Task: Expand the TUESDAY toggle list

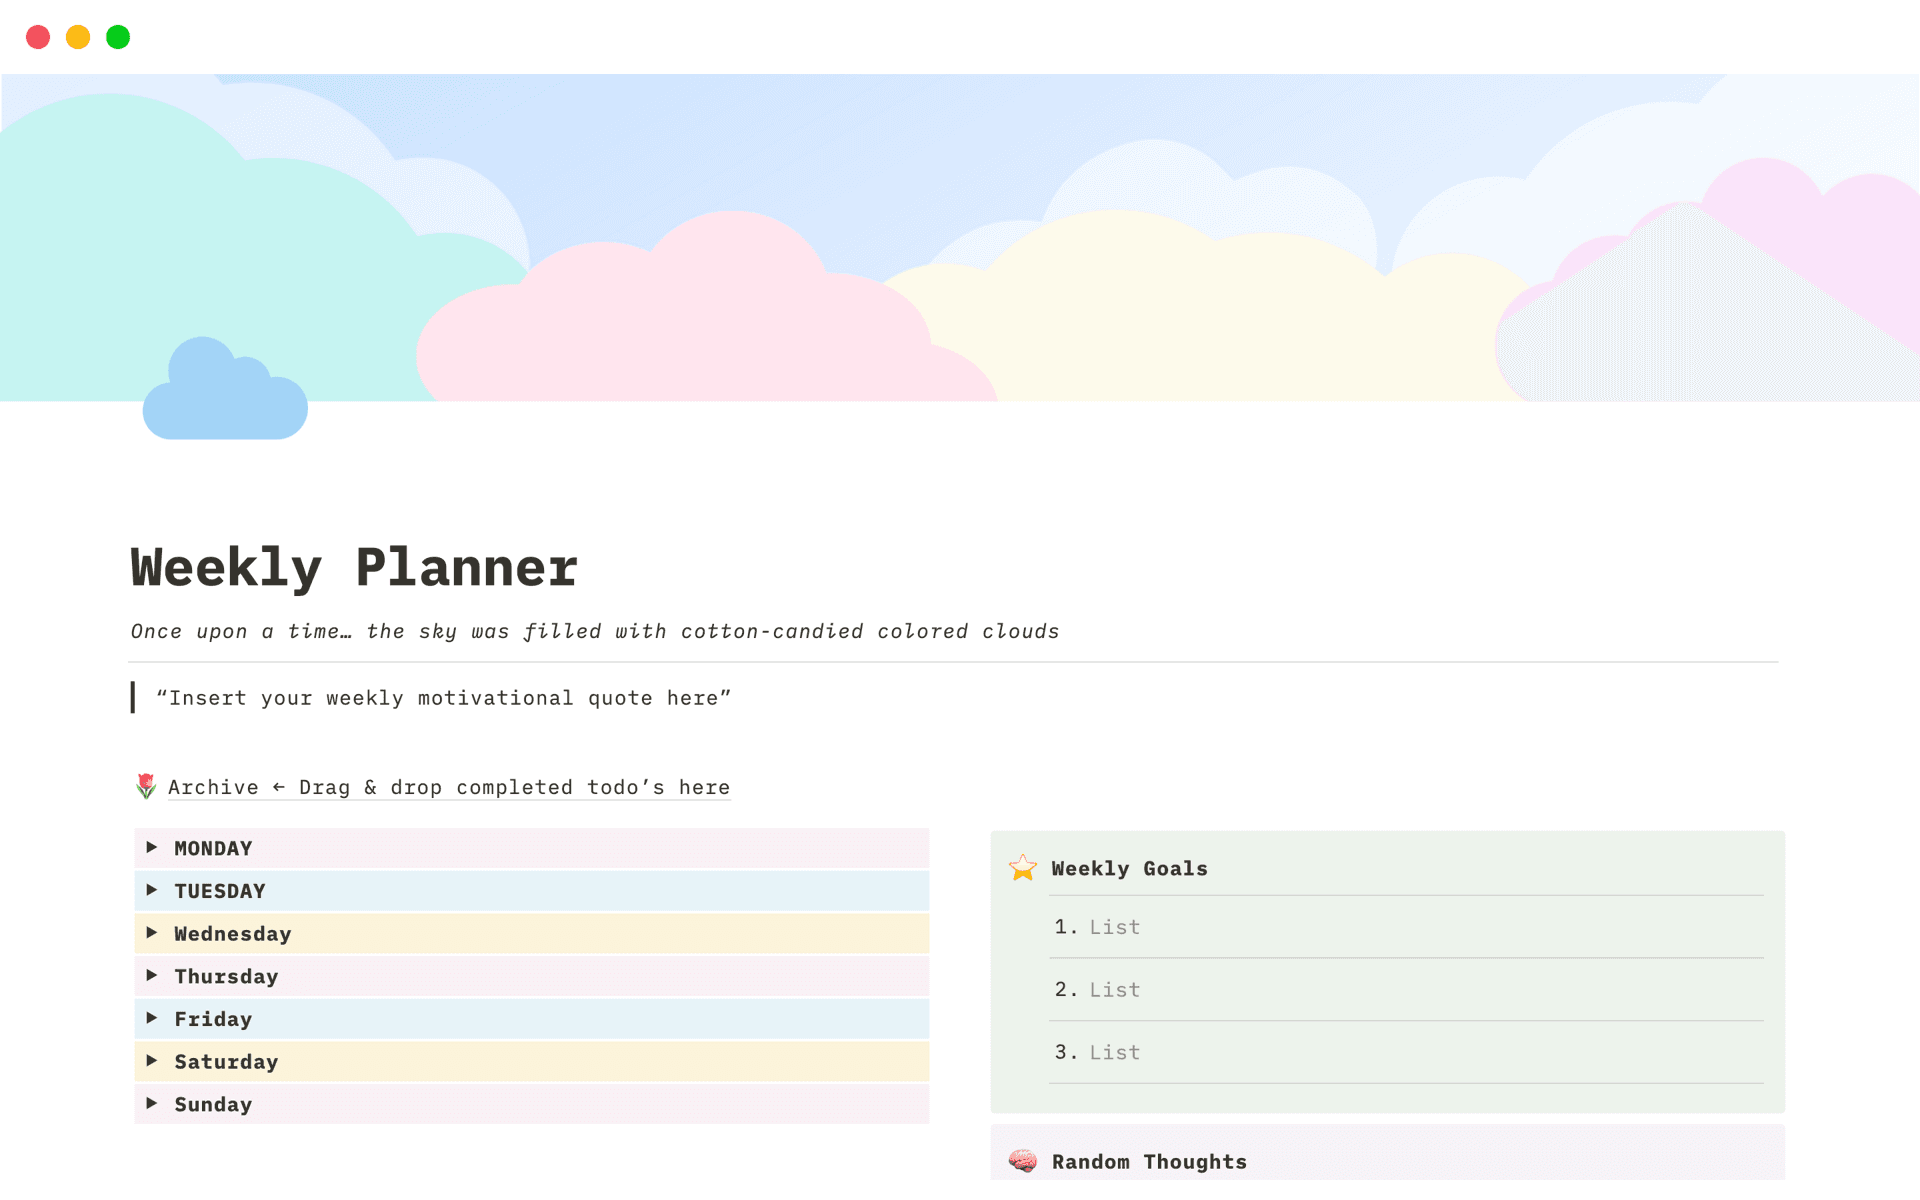Action: tap(153, 890)
